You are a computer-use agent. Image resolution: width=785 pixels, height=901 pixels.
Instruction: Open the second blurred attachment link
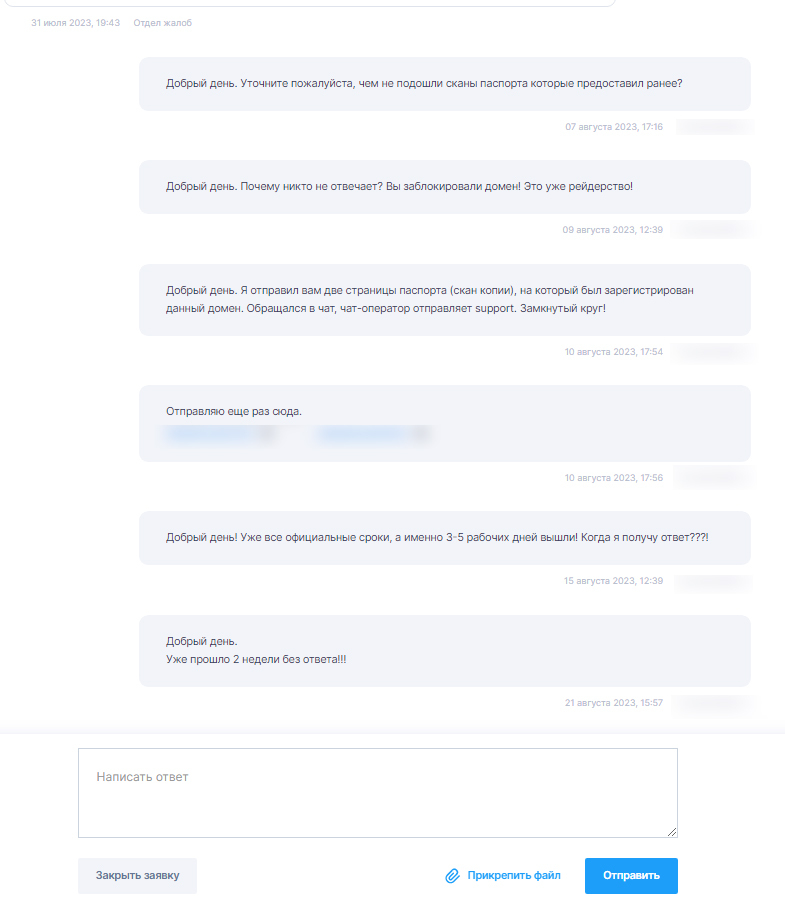[x=373, y=433]
